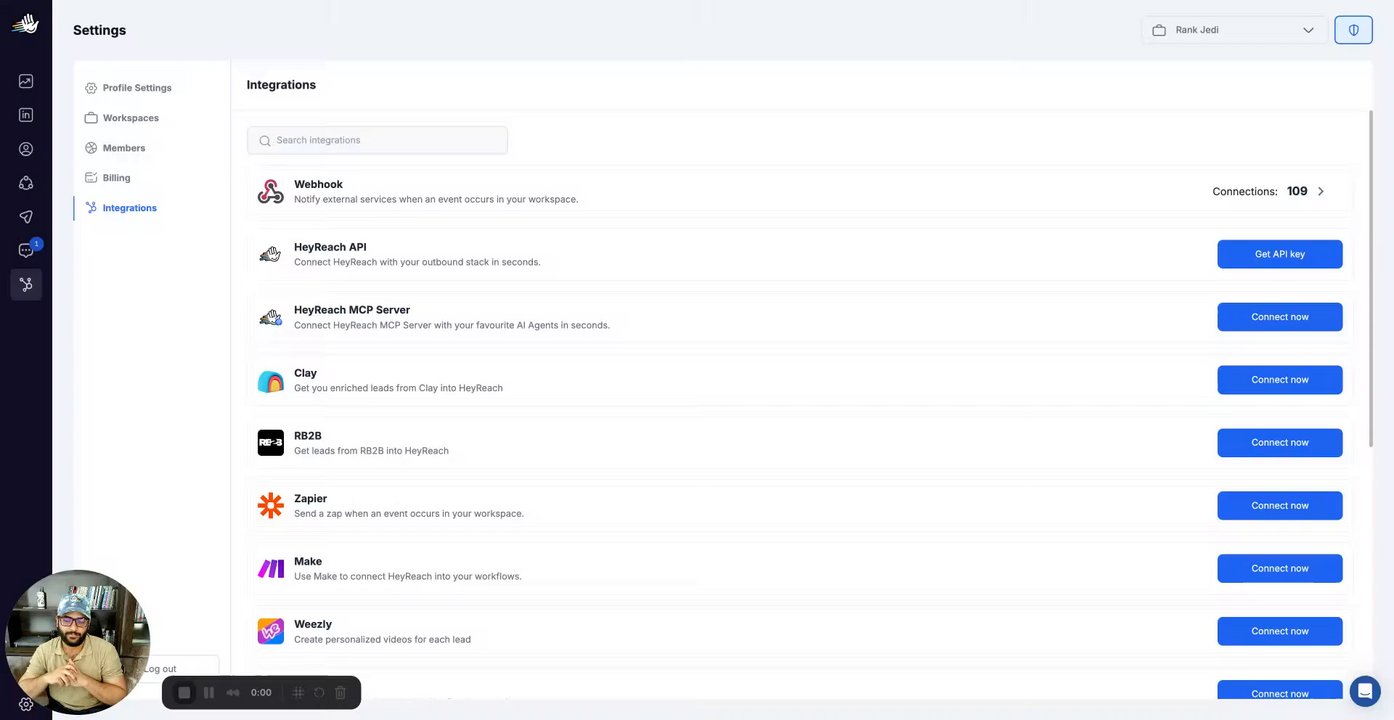This screenshot has width=1394, height=720.
Task: Click the Clay logo icon
Action: (270, 380)
